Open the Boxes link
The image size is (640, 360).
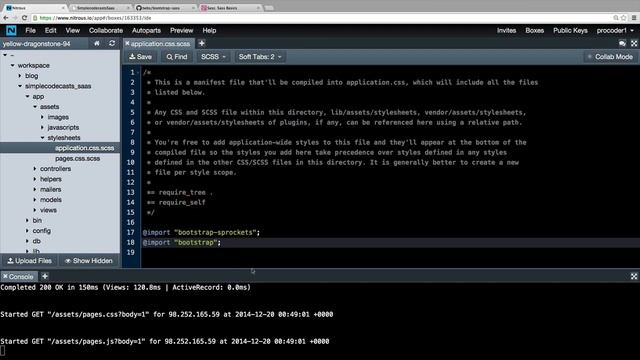[534, 31]
